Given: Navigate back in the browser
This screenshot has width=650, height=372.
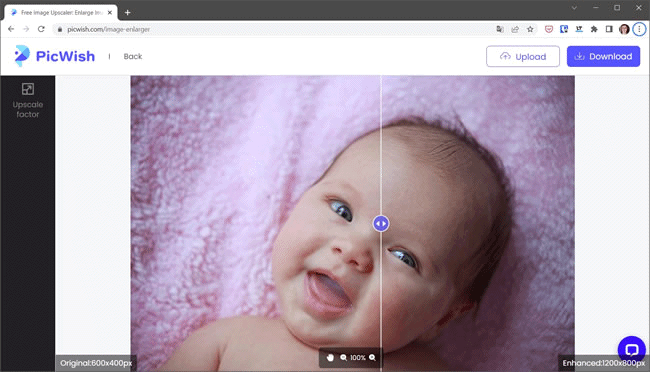Looking at the screenshot, I should click(x=11, y=29).
